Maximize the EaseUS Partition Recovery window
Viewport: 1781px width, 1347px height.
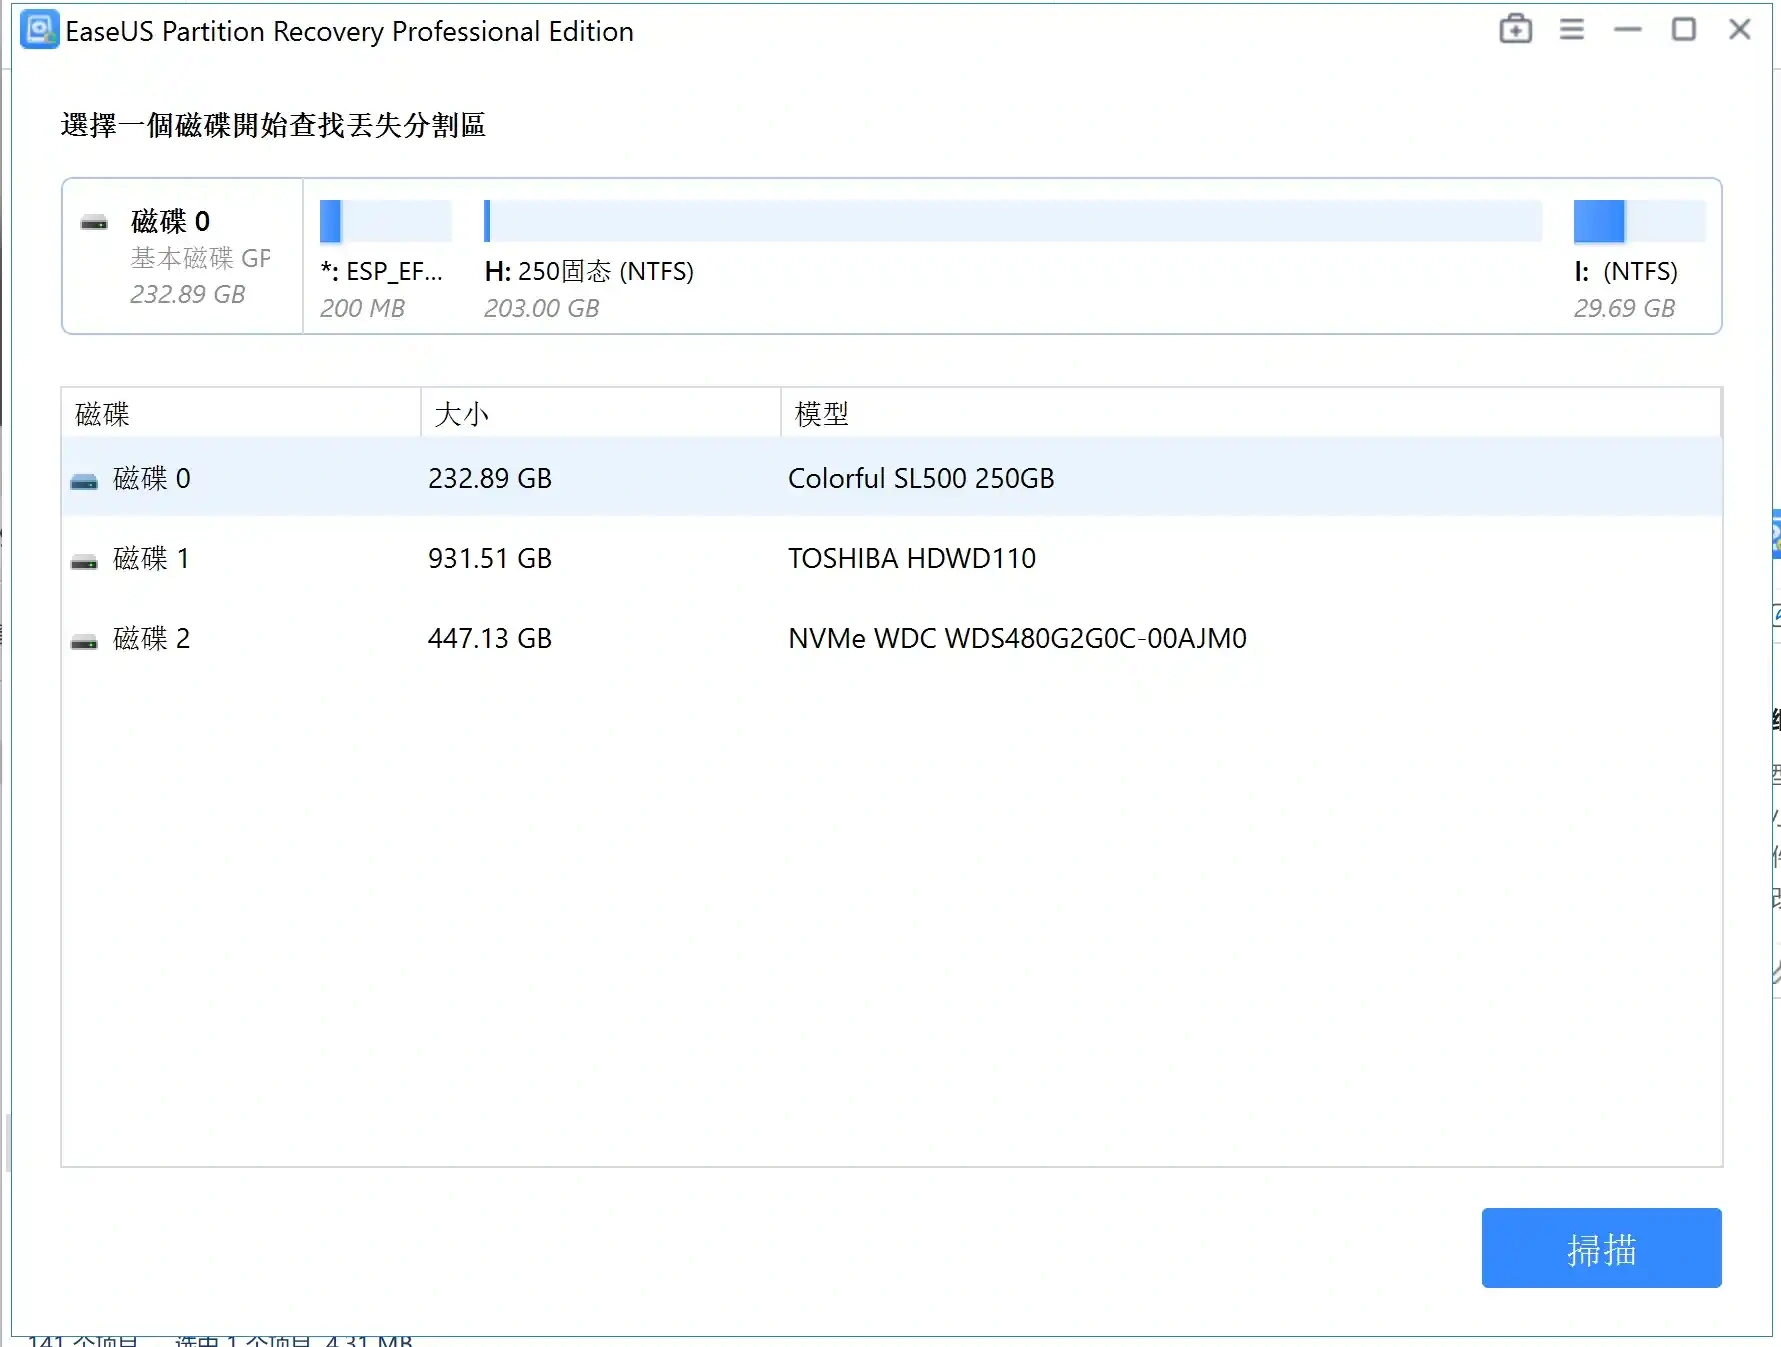point(1684,30)
